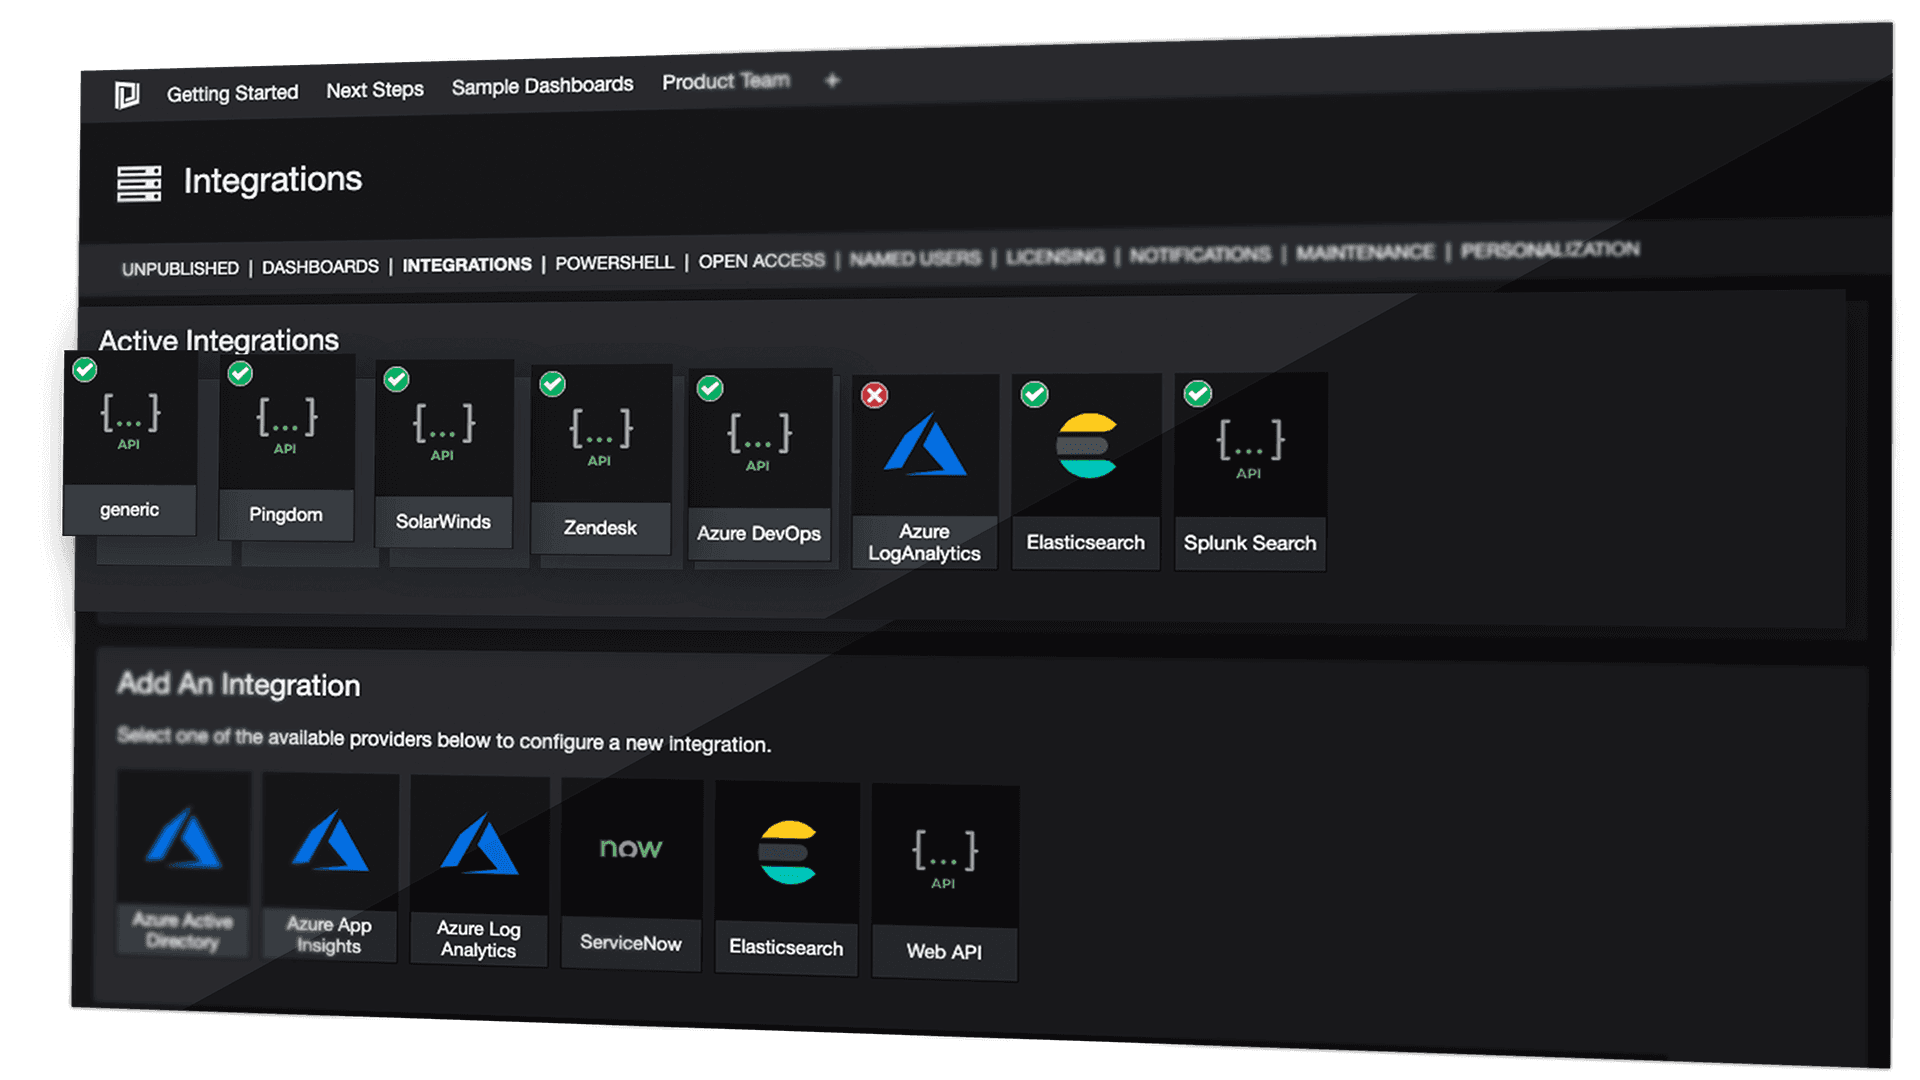Open the OPEN ACCESS section

(762, 261)
